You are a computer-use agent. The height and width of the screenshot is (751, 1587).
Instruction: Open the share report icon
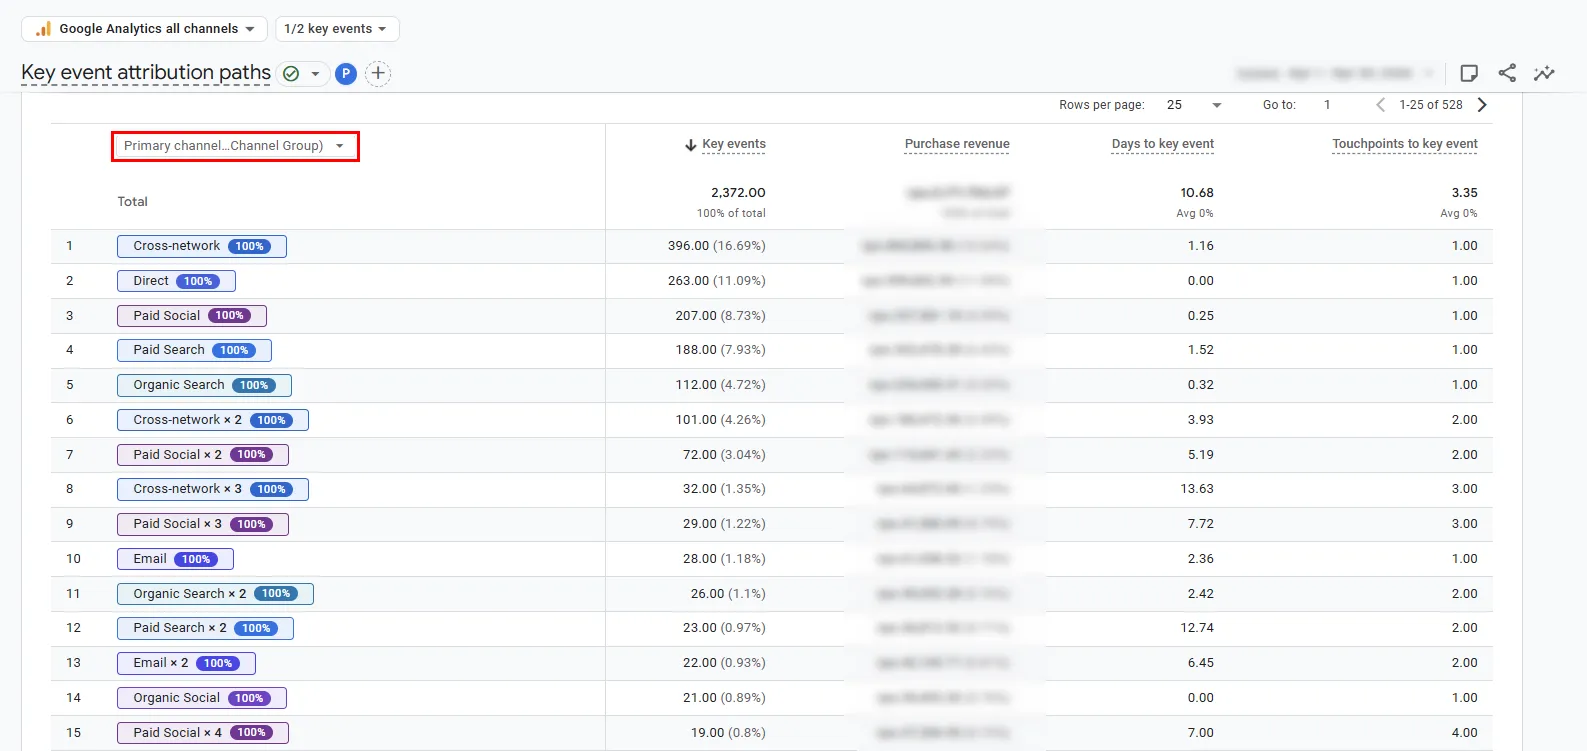click(x=1507, y=73)
